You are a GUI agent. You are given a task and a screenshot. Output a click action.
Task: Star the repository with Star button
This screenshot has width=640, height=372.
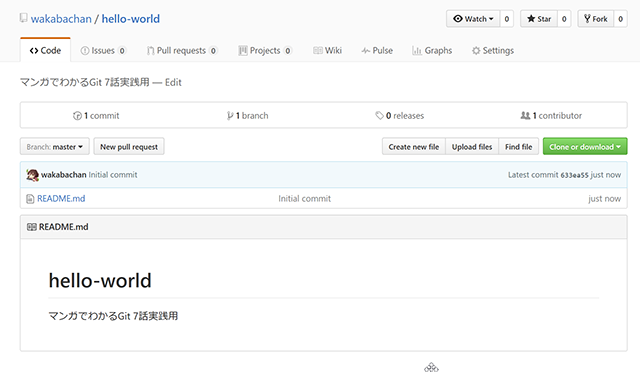539,19
